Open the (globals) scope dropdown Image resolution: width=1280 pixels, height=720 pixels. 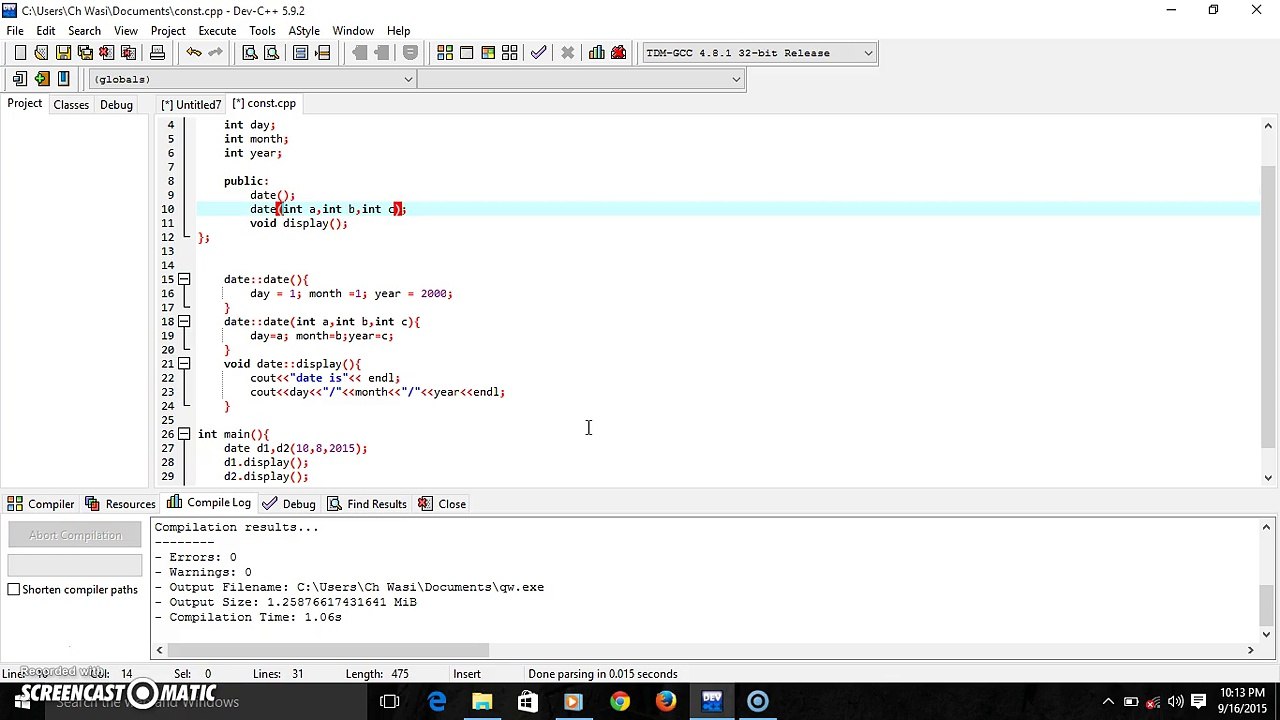[253, 79]
